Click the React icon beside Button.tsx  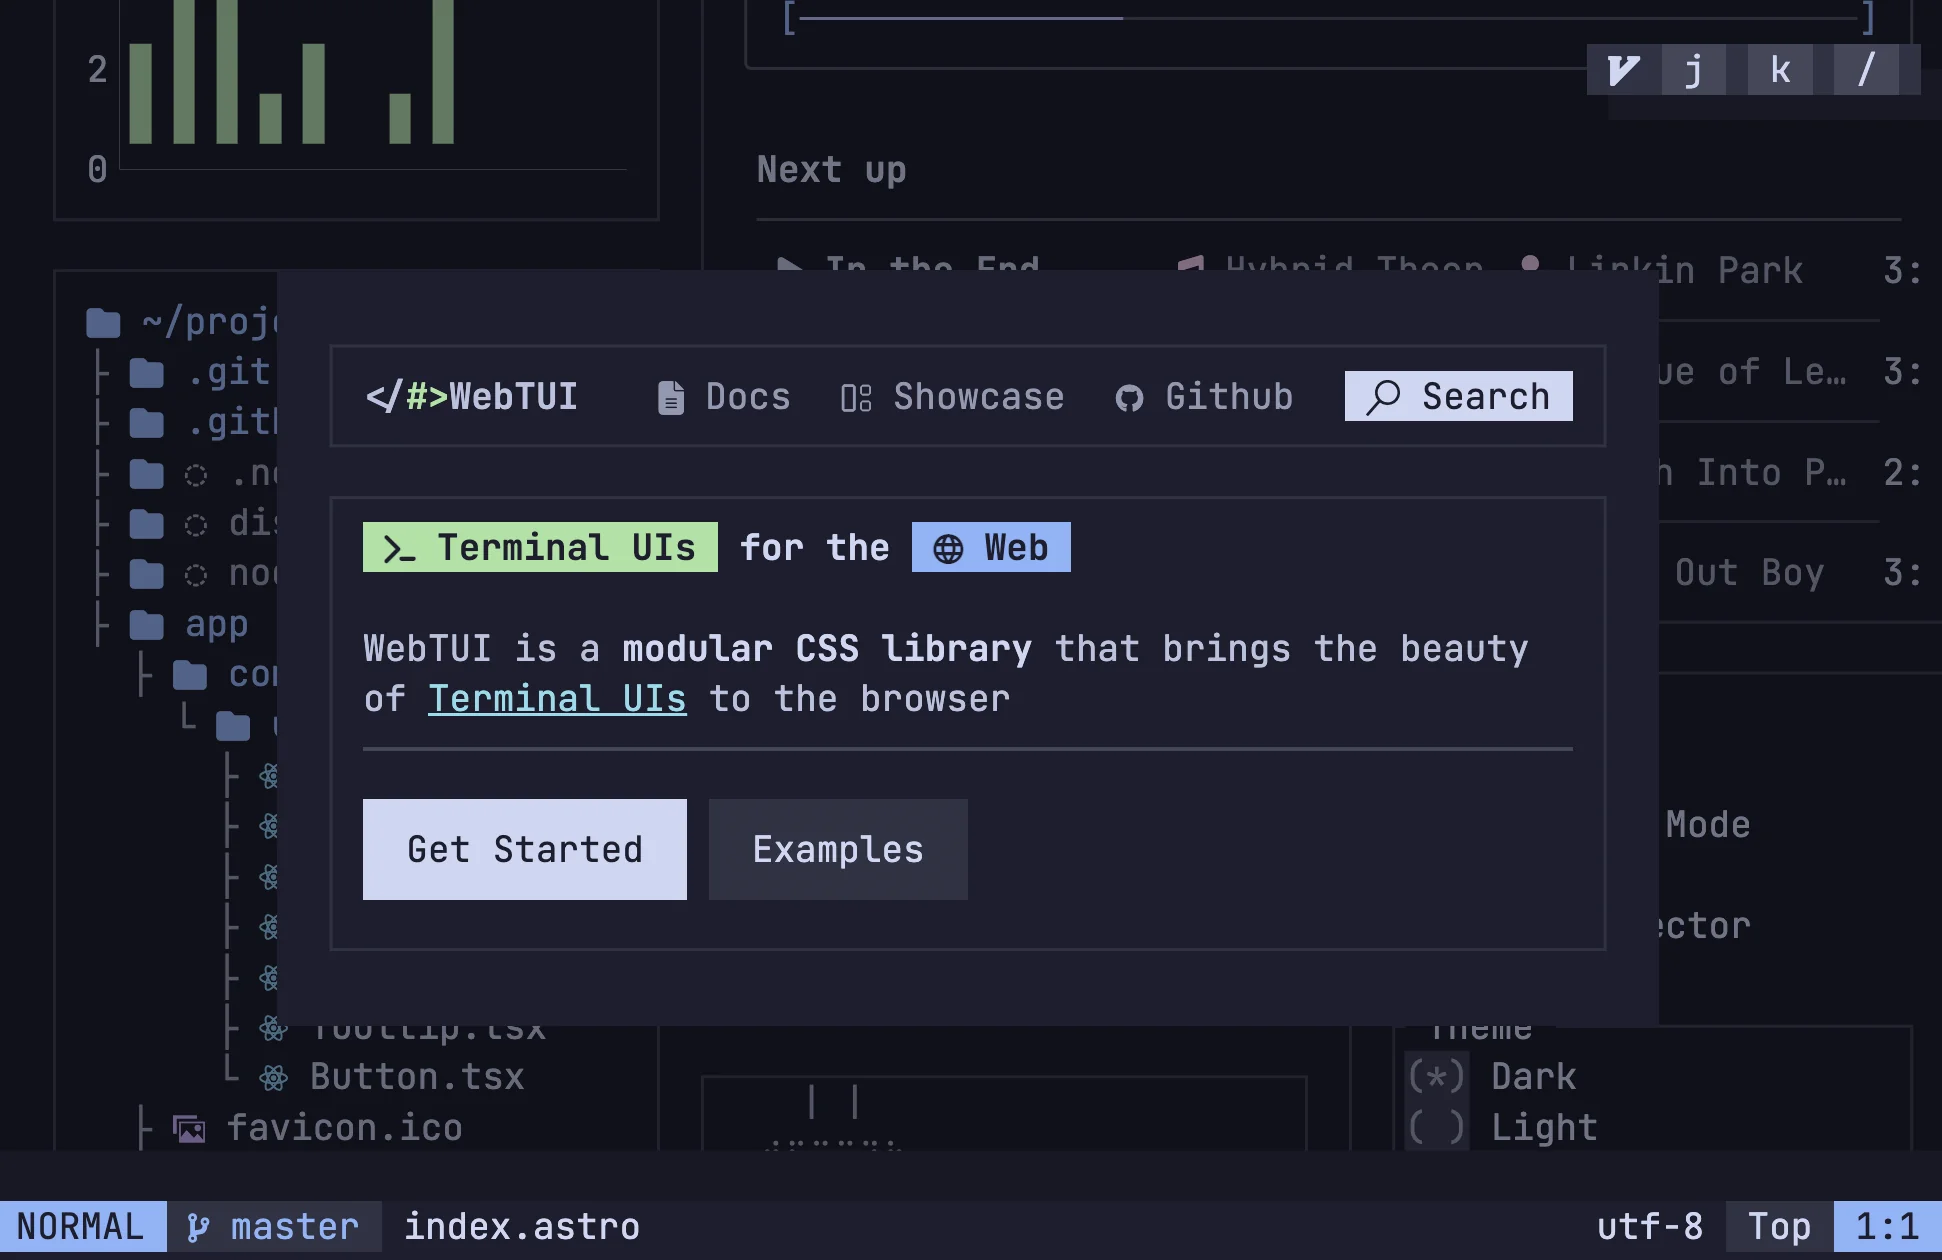coord(273,1078)
